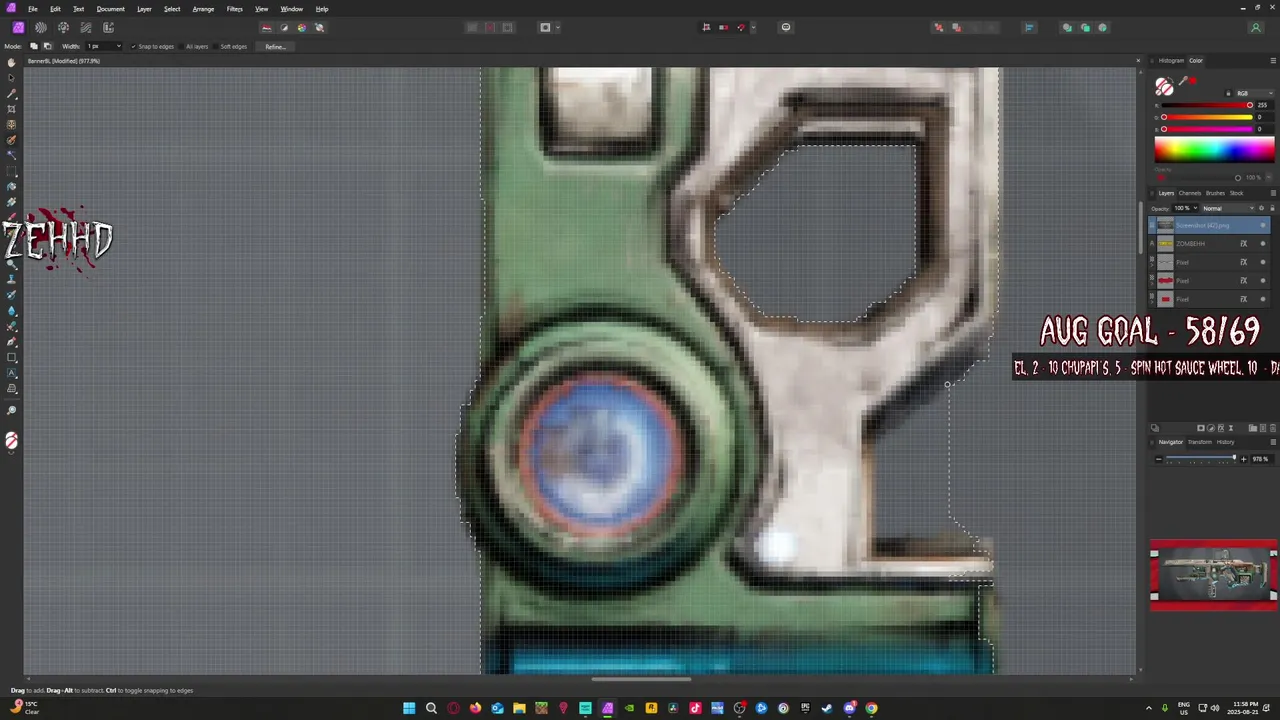Open the Color panel options menu

point(1273,60)
